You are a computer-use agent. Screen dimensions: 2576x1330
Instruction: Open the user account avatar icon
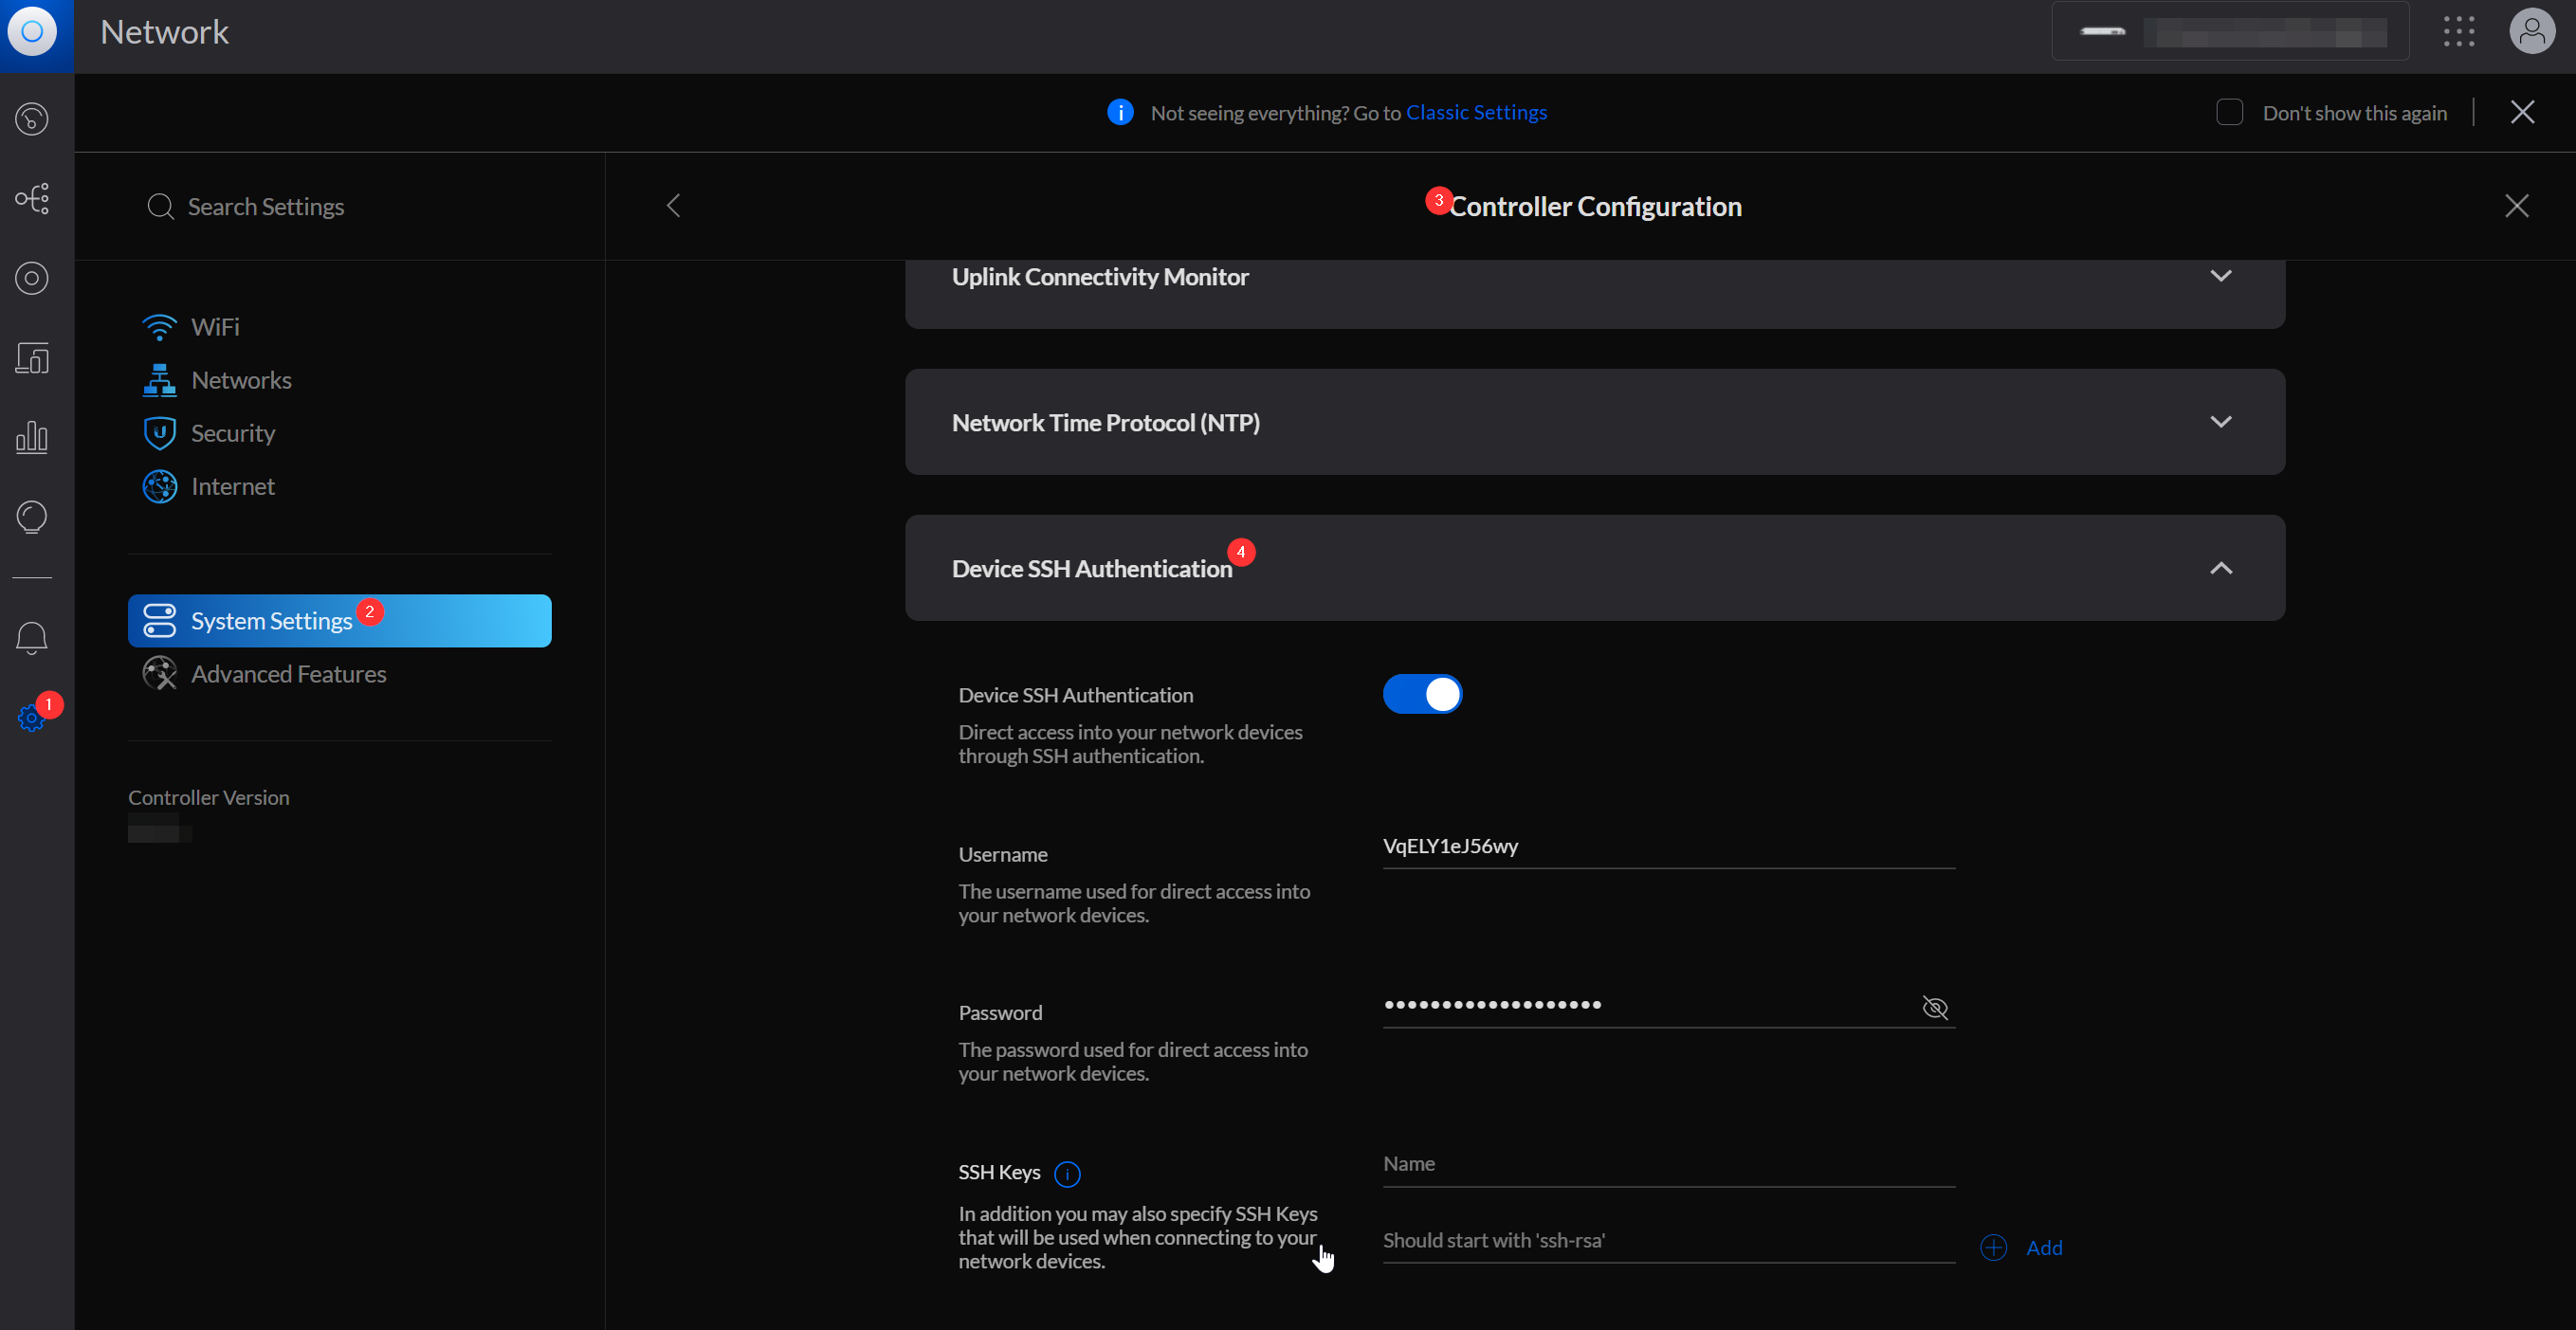pyautogui.click(x=2531, y=32)
